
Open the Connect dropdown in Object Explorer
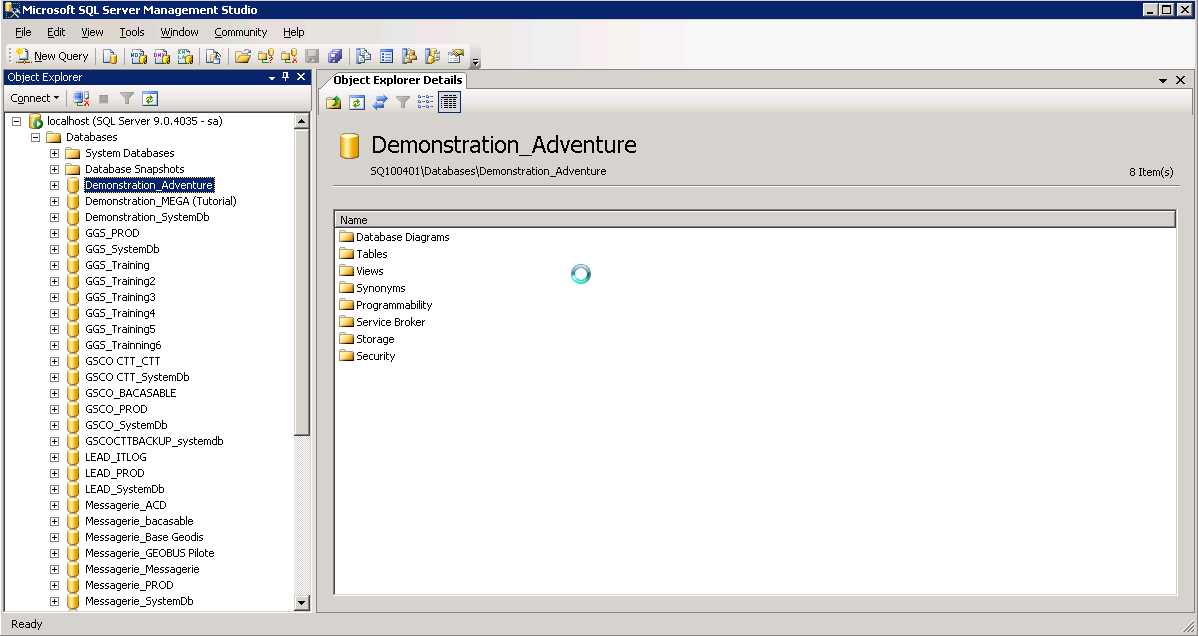coord(35,99)
